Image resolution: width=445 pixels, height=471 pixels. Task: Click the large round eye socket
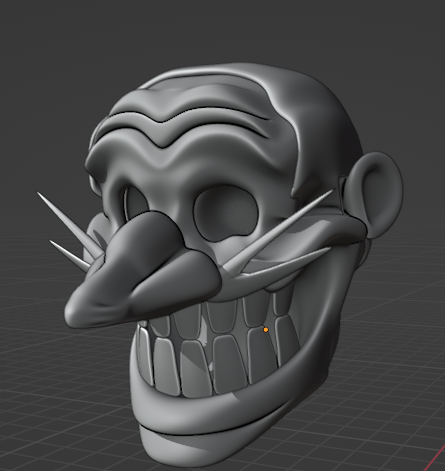[227, 213]
